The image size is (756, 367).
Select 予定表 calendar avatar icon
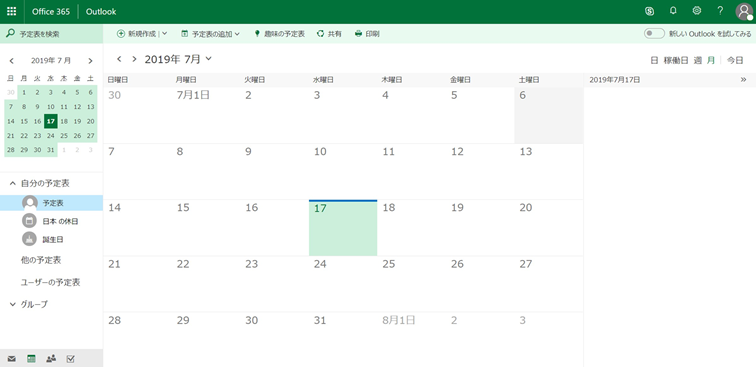pyautogui.click(x=30, y=203)
